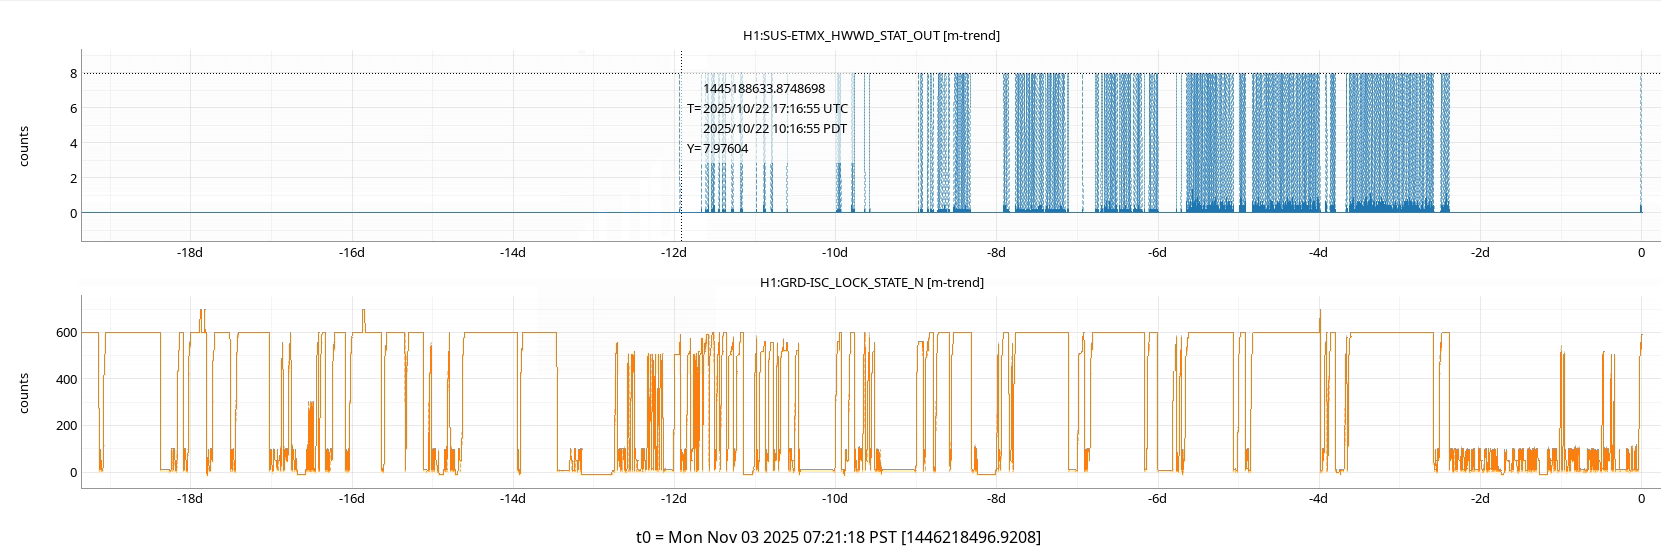
Task: Click the -2d tick label on upper x-axis
Action: (x=1480, y=252)
